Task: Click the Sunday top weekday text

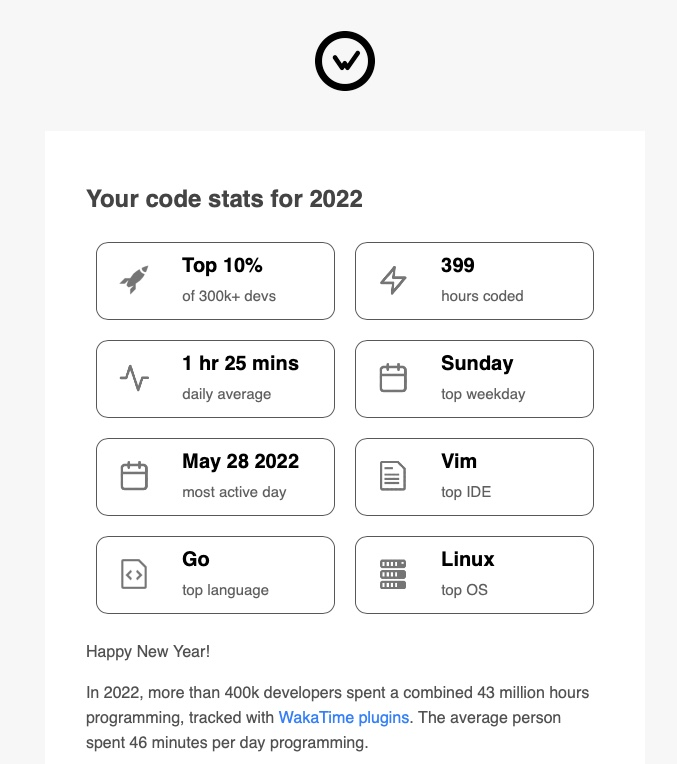Action: (x=477, y=364)
